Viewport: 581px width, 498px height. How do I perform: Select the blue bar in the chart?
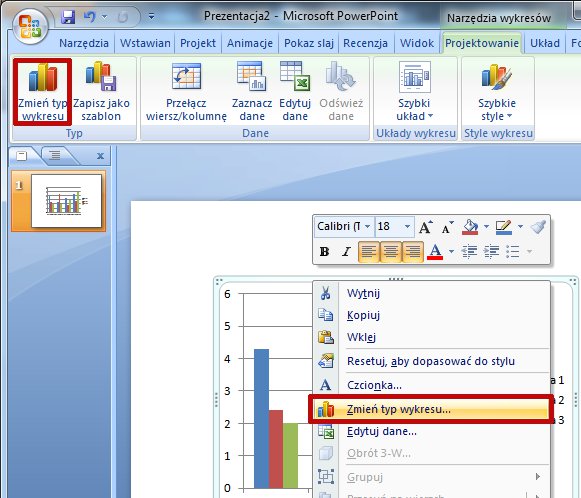(x=261, y=418)
